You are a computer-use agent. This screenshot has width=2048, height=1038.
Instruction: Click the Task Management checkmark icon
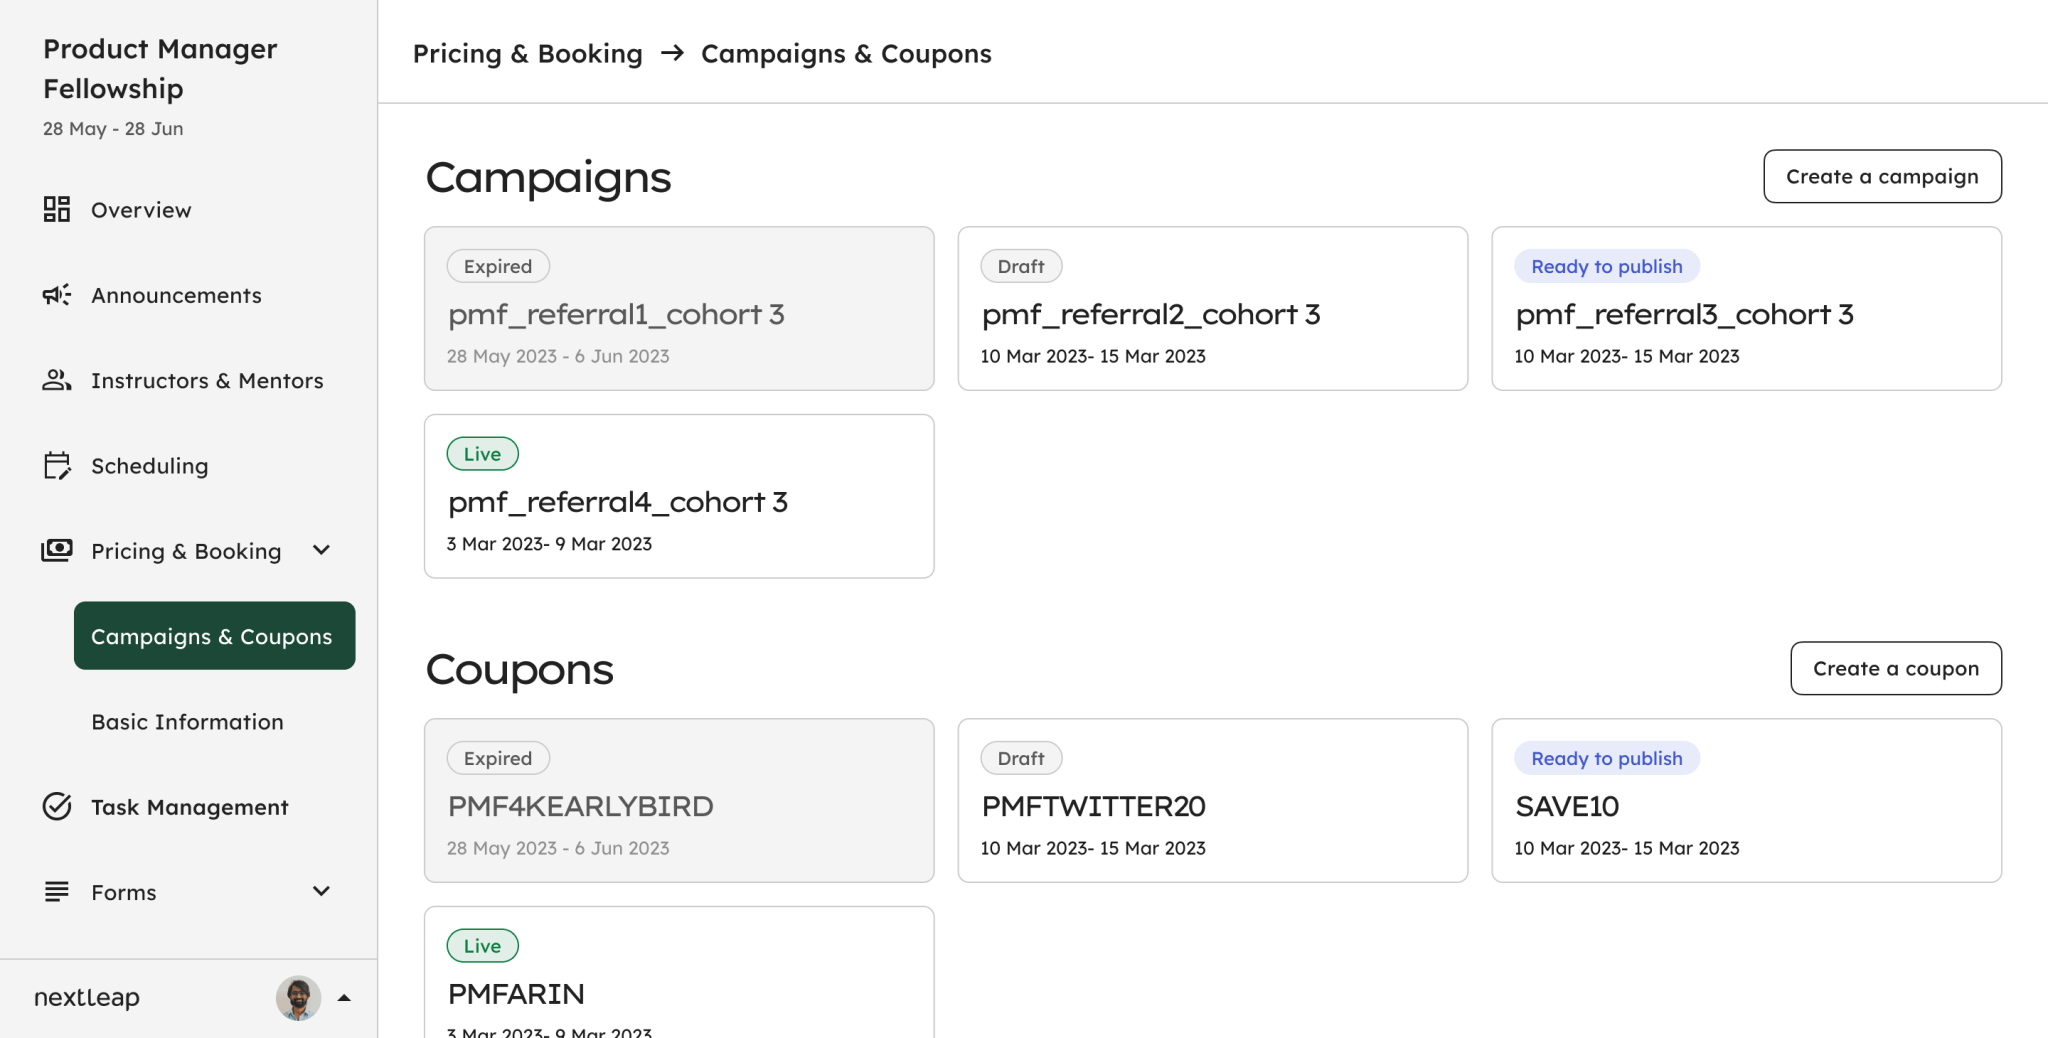57,806
